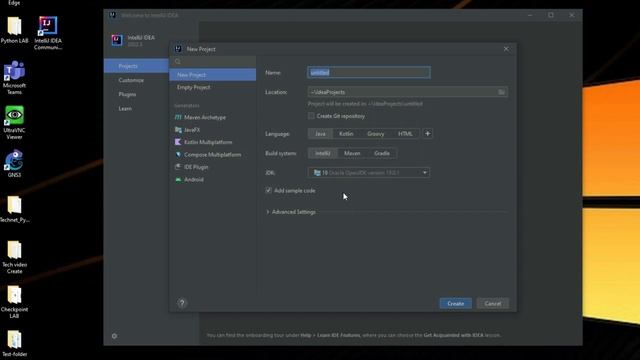
Task: Click the Create button
Action: 456,303
